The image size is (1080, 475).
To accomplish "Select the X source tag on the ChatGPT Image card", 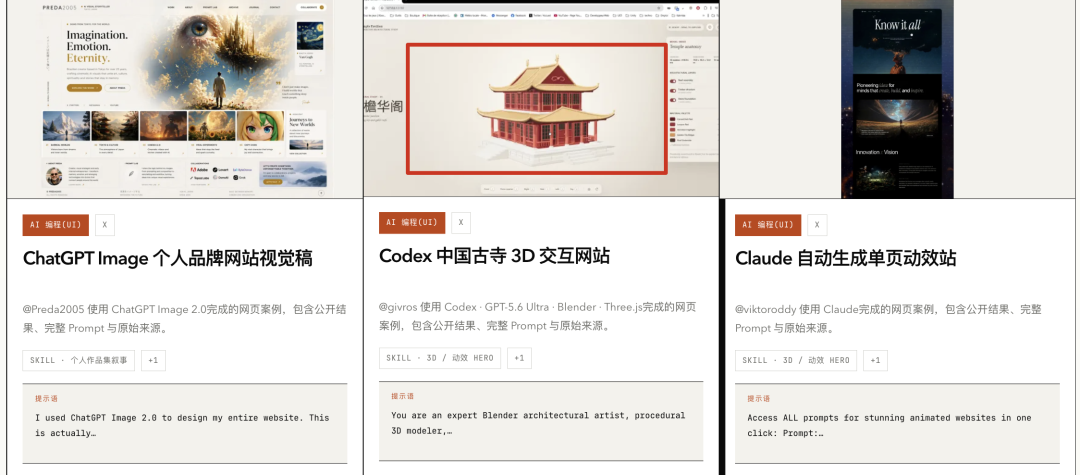I will (x=105, y=224).
